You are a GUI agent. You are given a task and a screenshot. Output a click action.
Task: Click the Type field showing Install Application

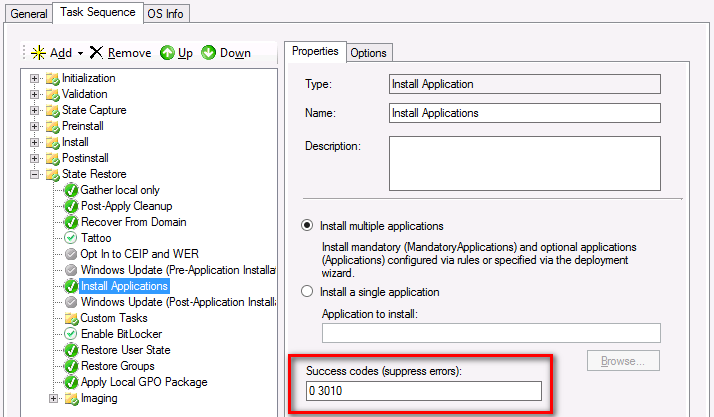525,84
